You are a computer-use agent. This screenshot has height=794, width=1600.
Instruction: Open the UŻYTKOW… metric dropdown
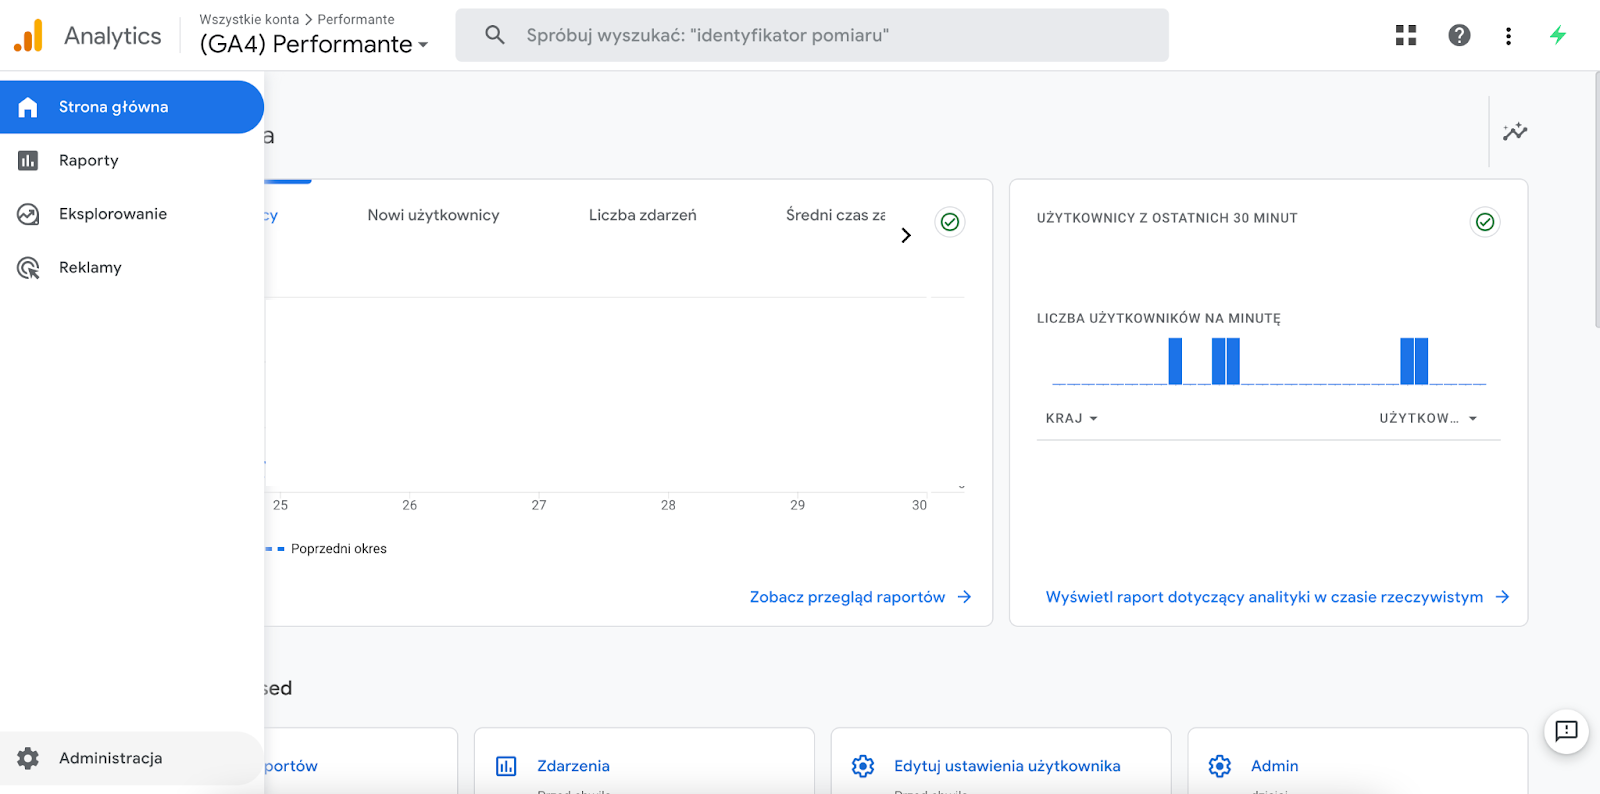click(x=1428, y=418)
